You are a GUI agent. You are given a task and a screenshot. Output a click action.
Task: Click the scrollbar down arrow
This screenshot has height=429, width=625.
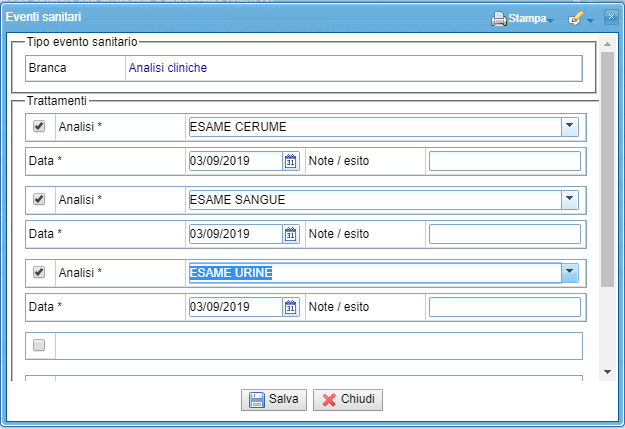[607, 372]
